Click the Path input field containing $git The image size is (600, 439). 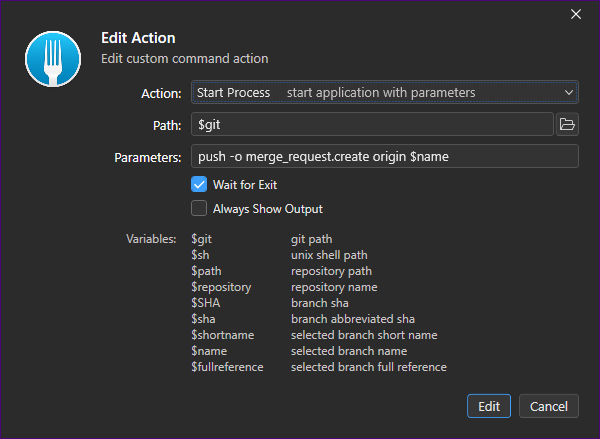372,124
